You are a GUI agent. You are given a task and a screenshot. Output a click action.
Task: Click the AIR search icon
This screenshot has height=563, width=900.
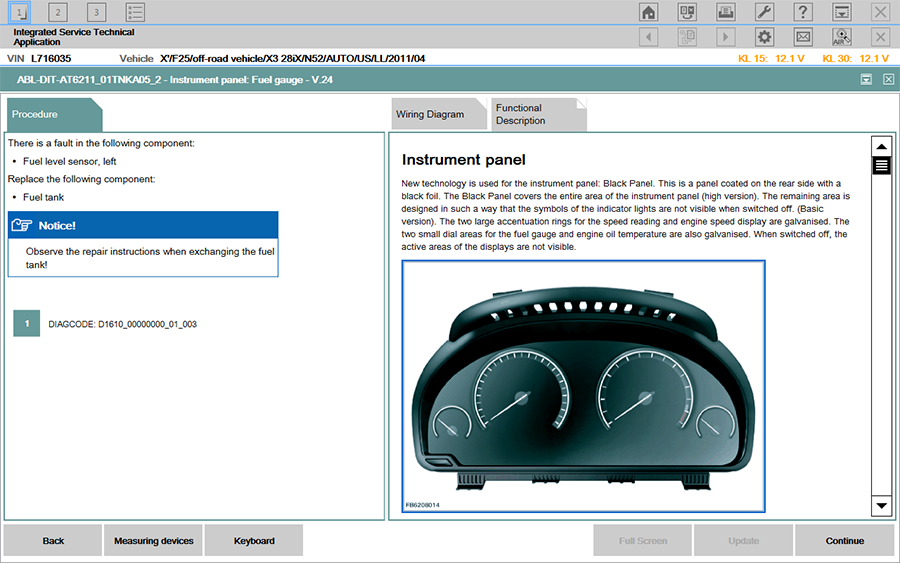(x=841, y=37)
